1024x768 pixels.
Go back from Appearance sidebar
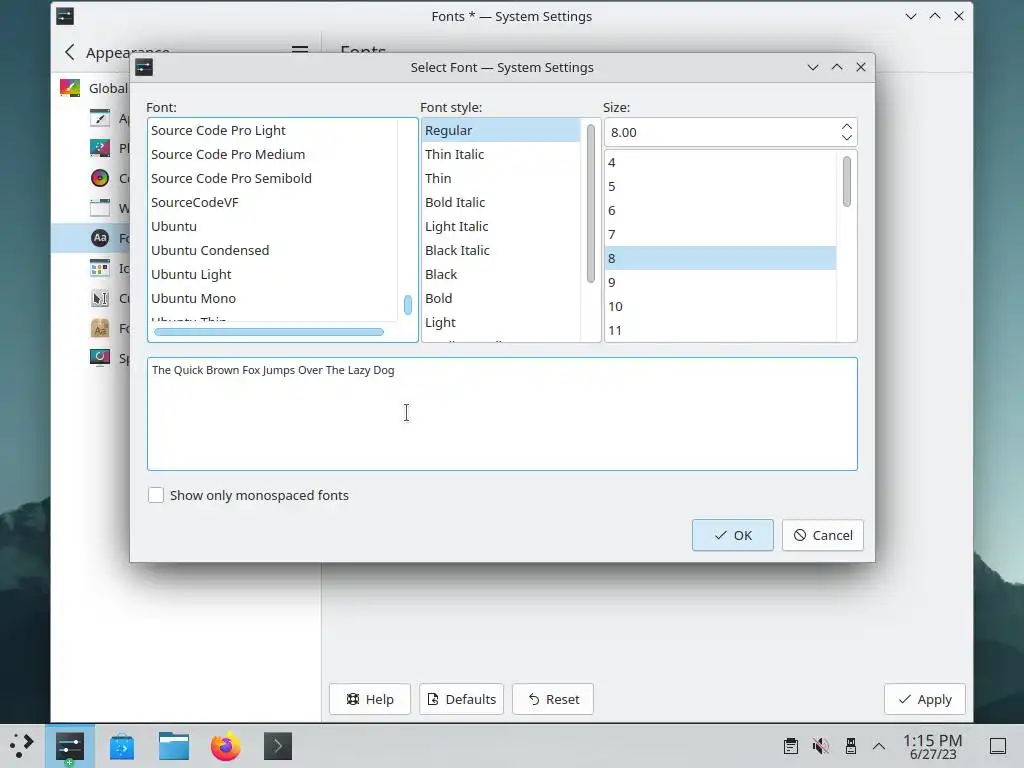70,52
